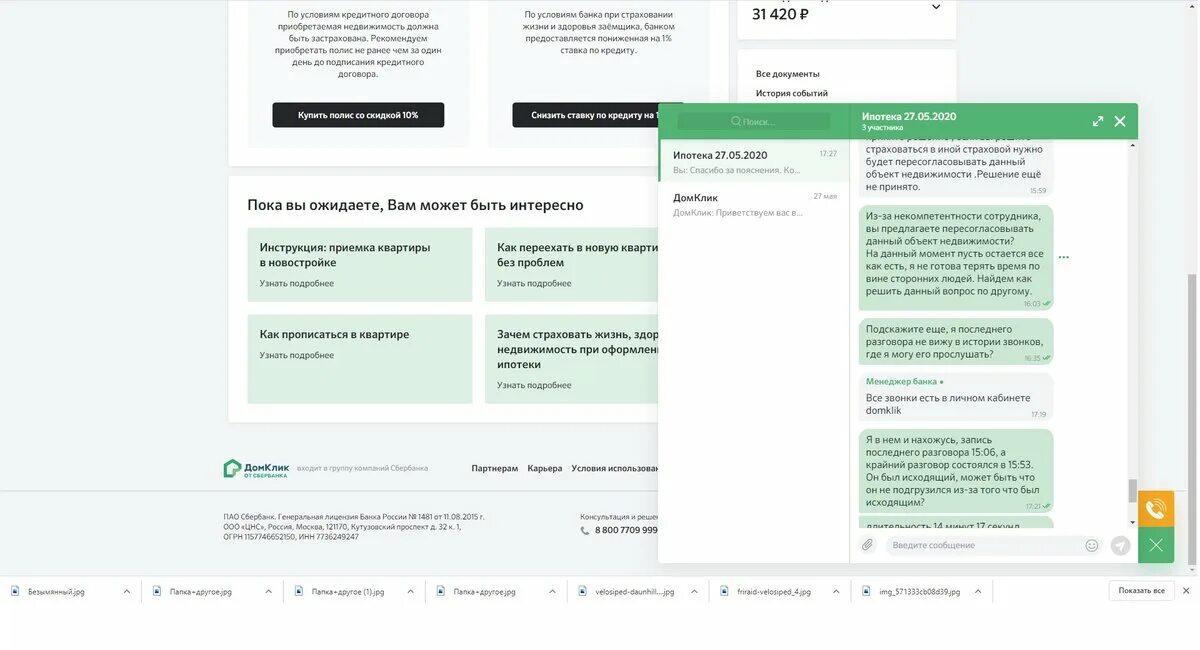1200x650 pixels.
Task: Click Менеджер банка sender name
Action: click(x=901, y=382)
